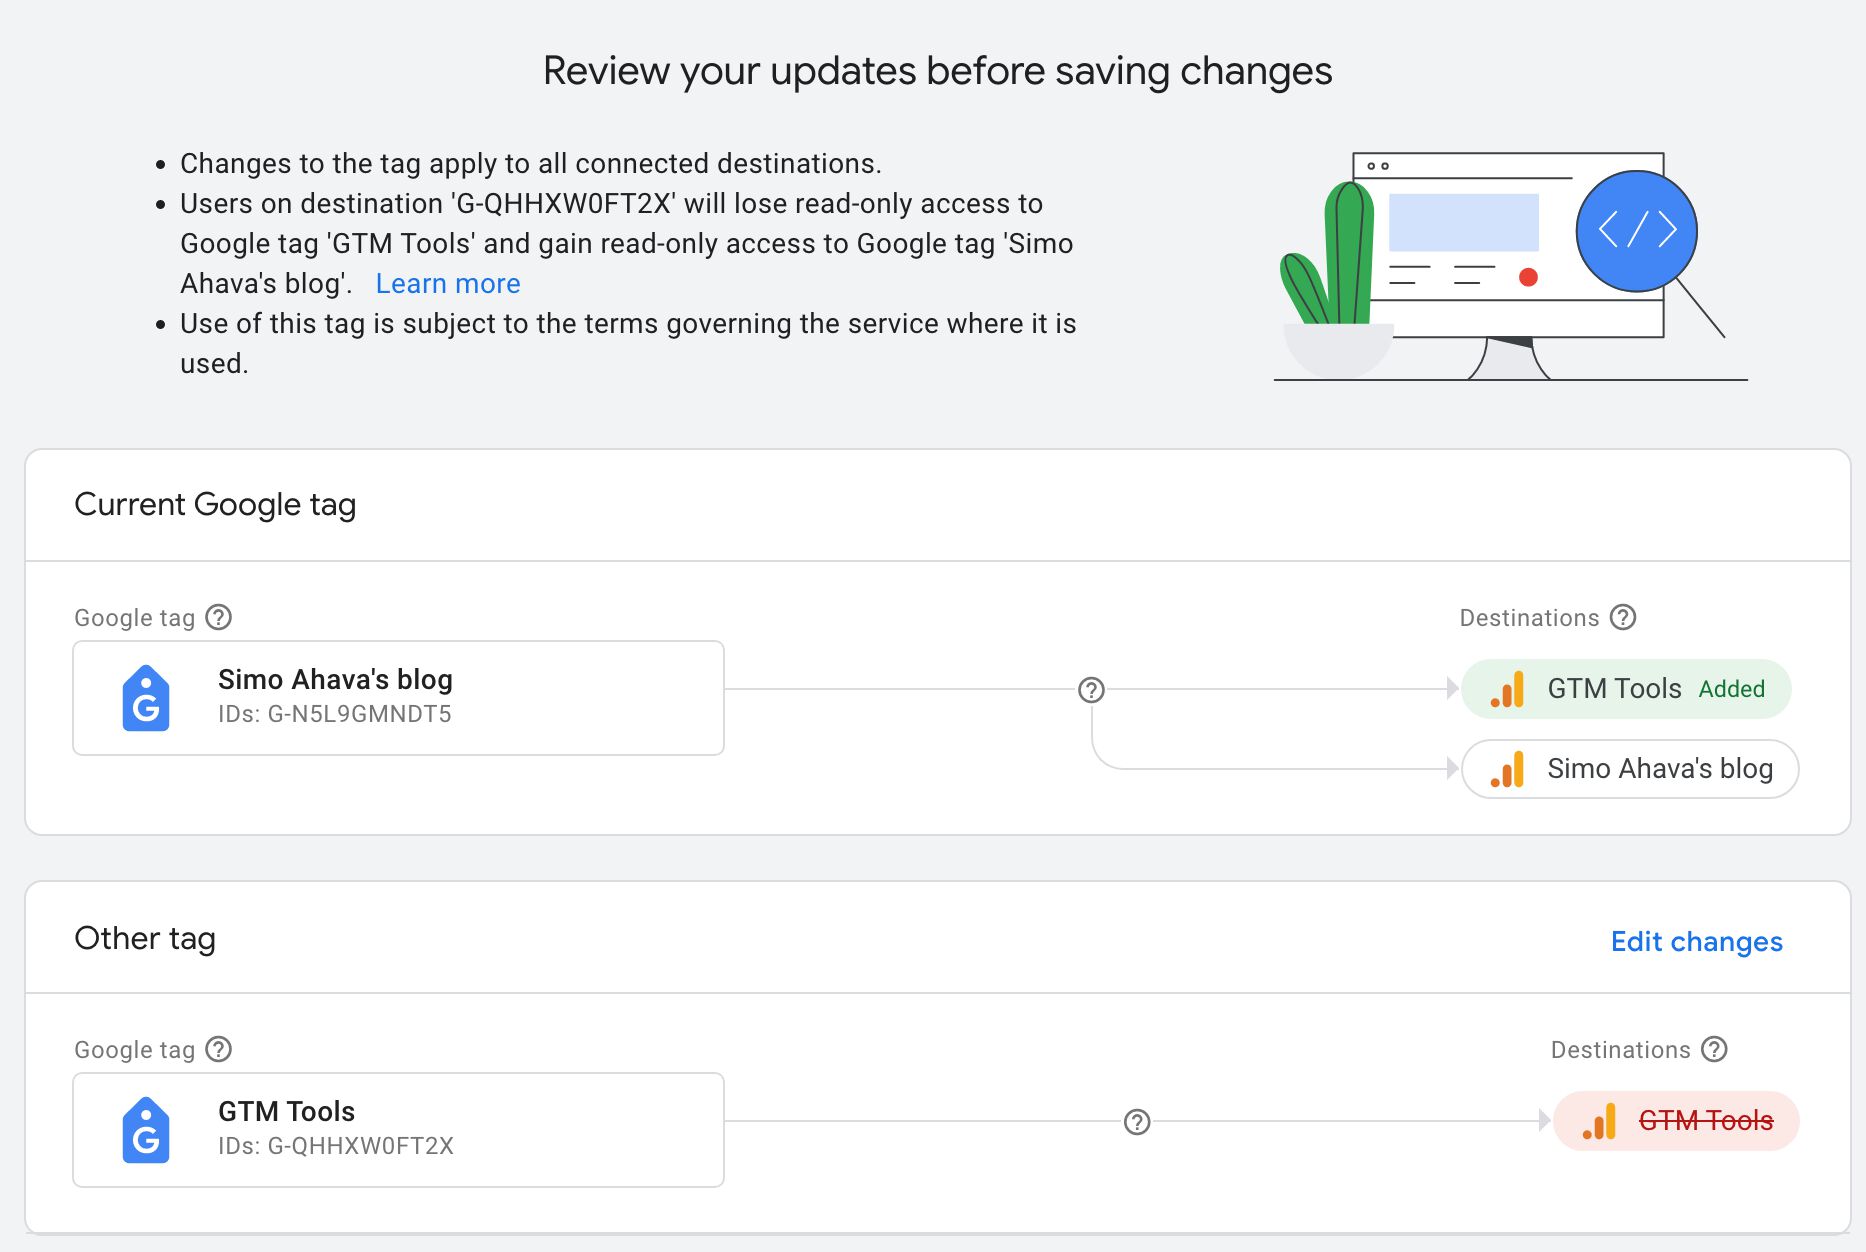Image resolution: width=1866 pixels, height=1252 pixels.
Task: Click help icon on connector line from Simo Ahava's blog tag
Action: click(1091, 689)
